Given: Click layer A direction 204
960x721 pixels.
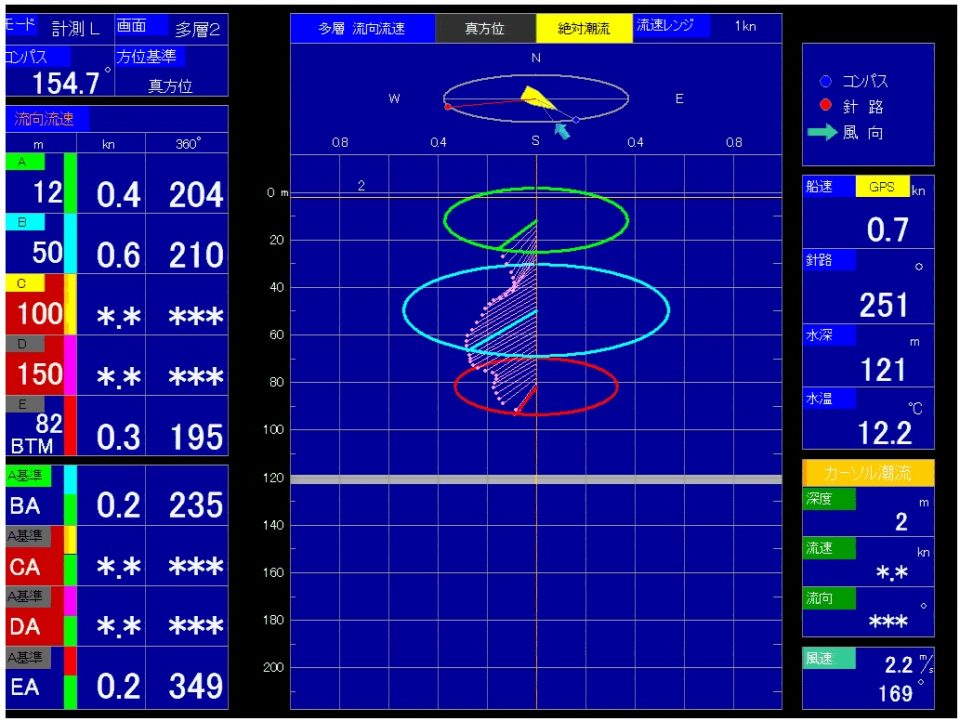Looking at the screenshot, I should (196, 195).
